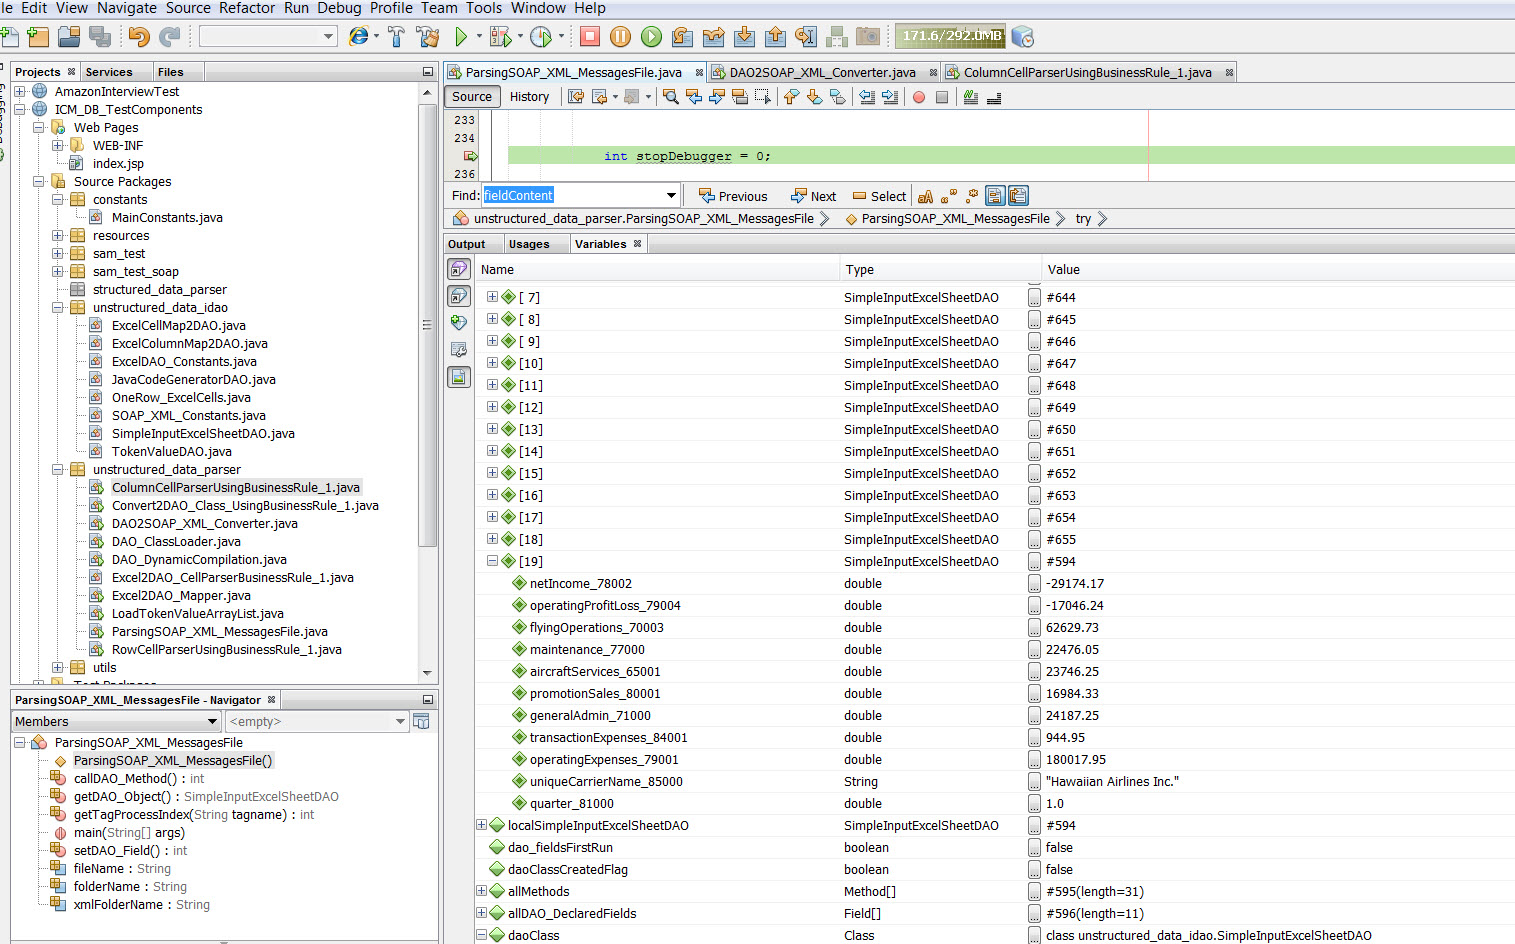This screenshot has height=944, width=1515.
Task: Click Create New Watch icon in Variables
Action: (459, 323)
